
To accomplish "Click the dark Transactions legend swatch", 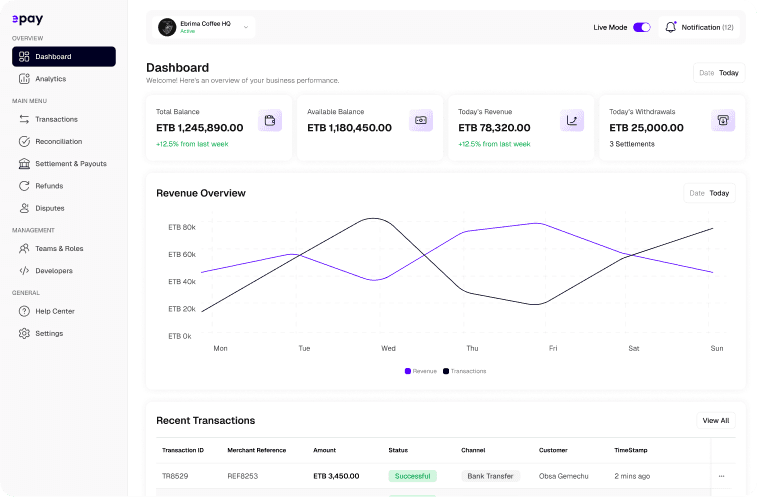I will click(446, 371).
